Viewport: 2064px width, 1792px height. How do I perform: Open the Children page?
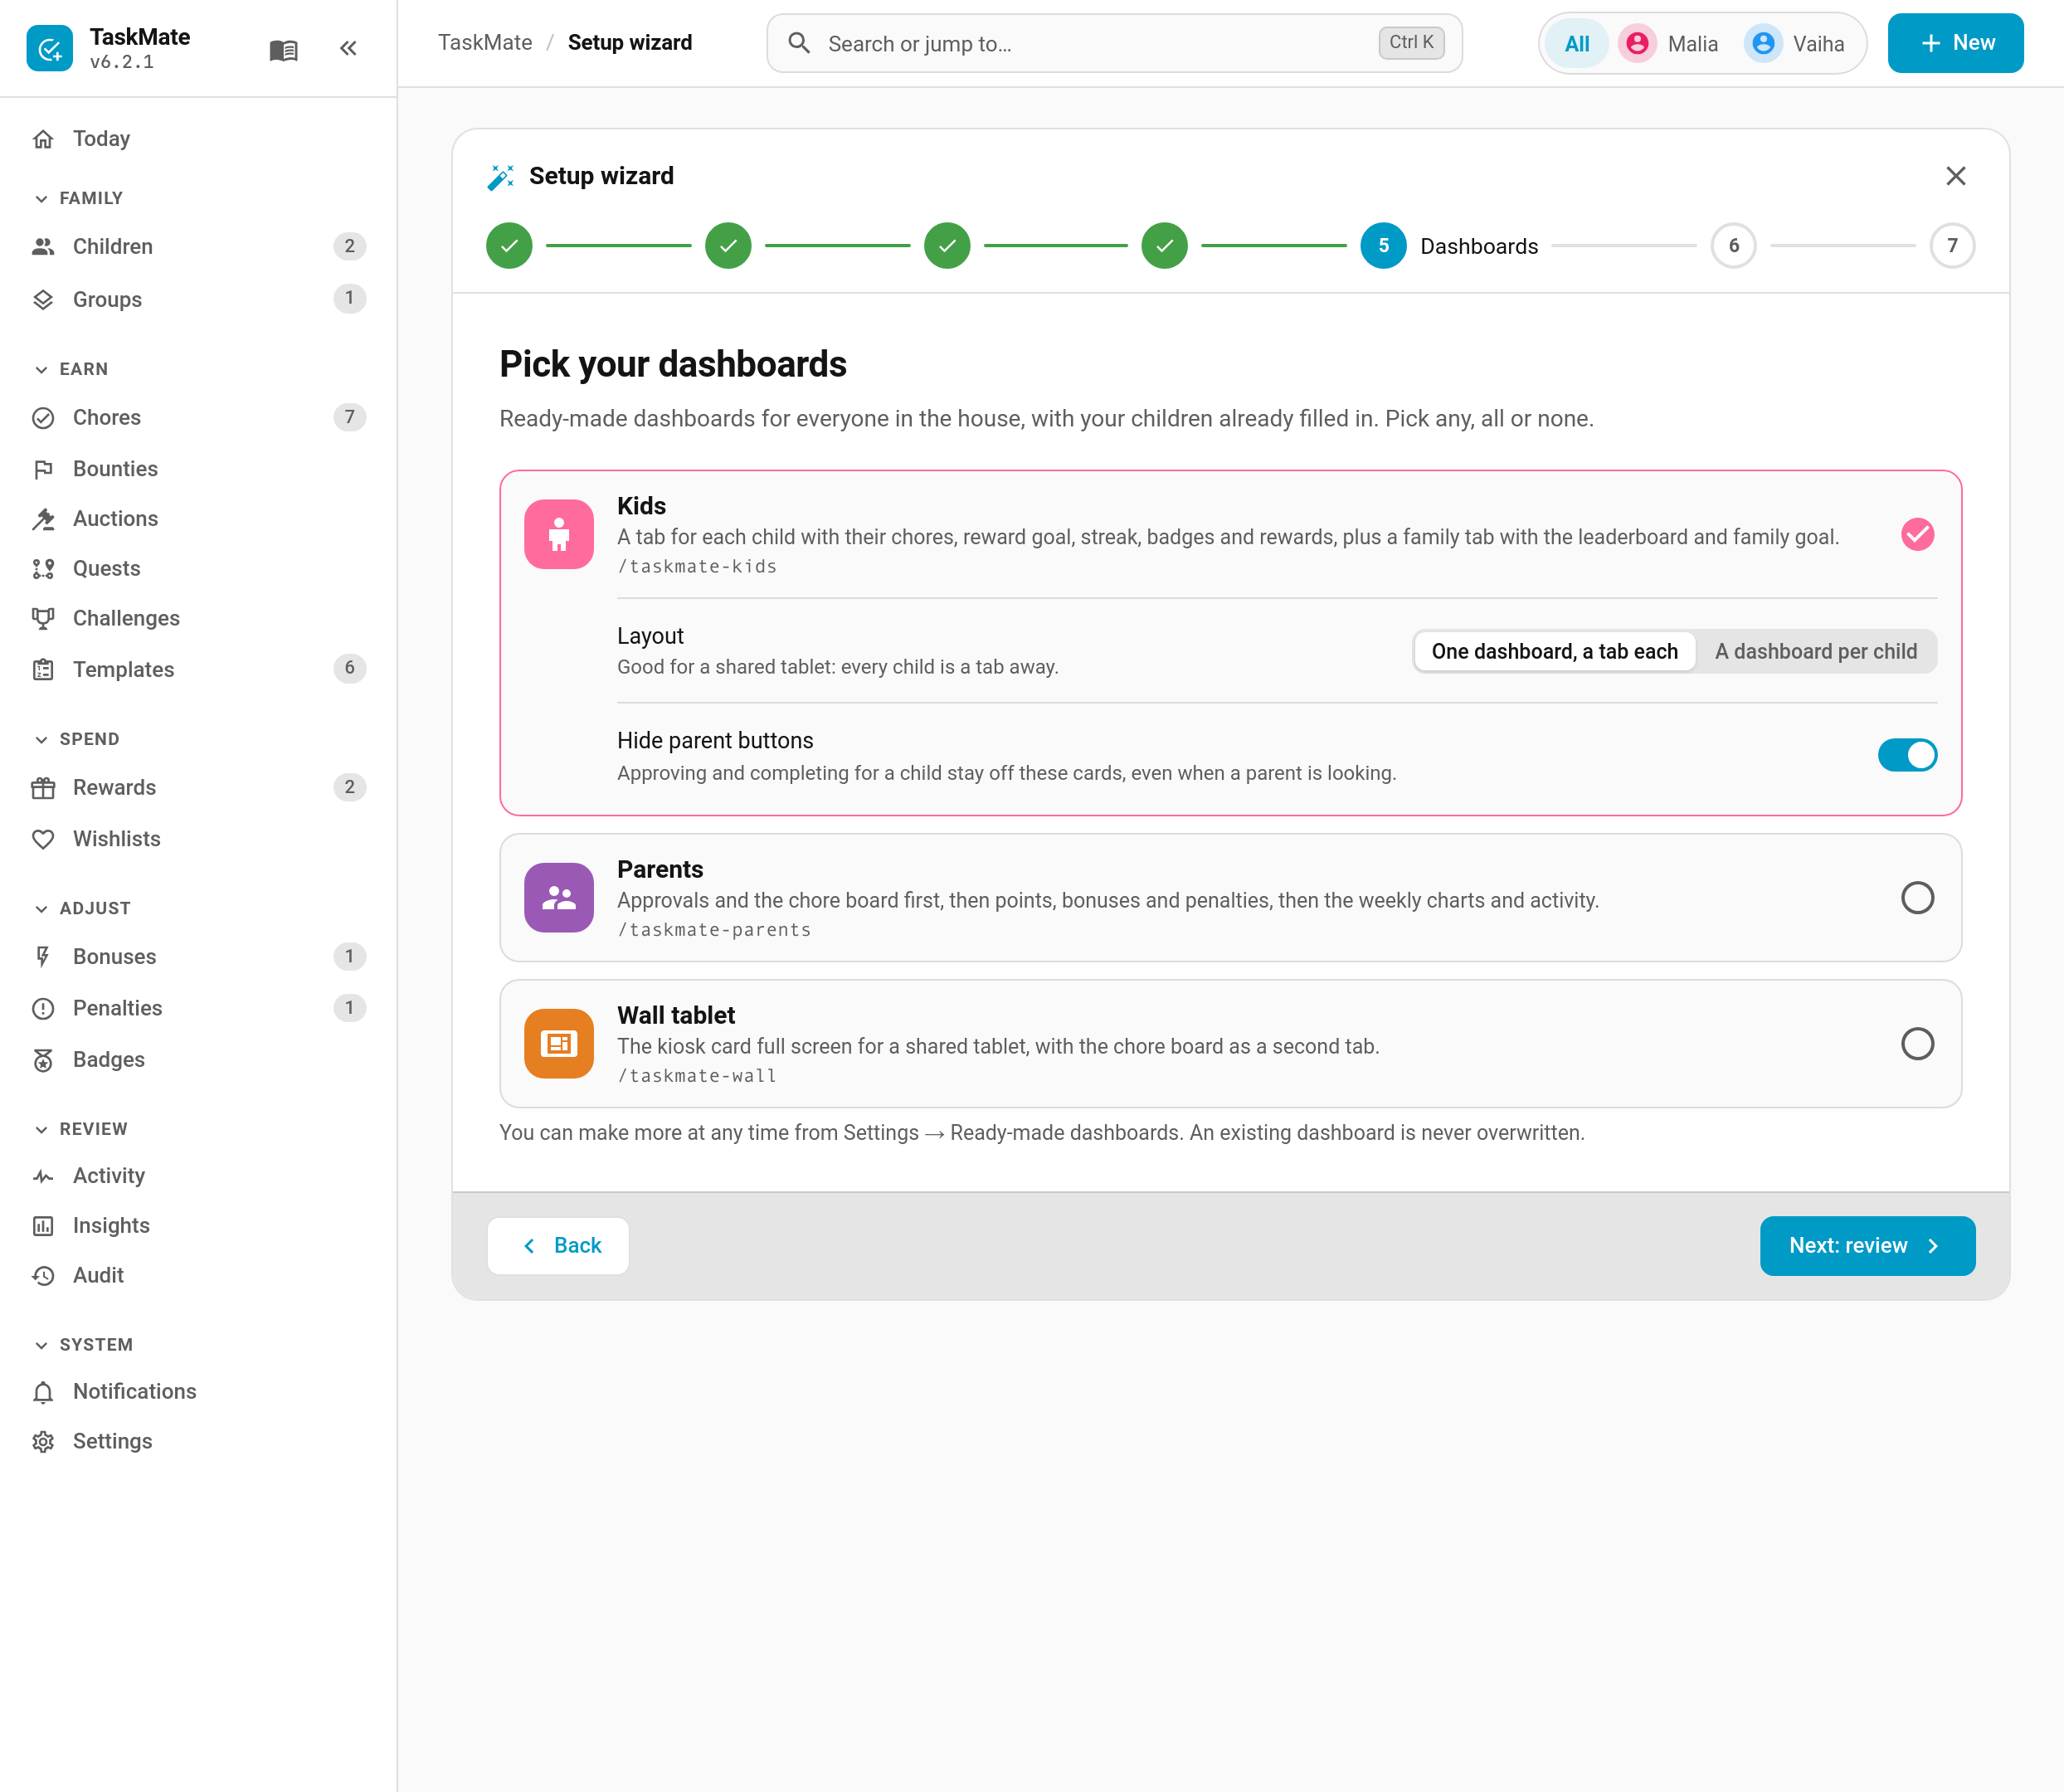click(x=198, y=247)
